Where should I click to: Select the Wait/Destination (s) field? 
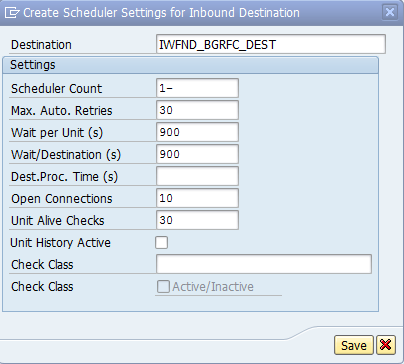pyautogui.click(x=197, y=154)
